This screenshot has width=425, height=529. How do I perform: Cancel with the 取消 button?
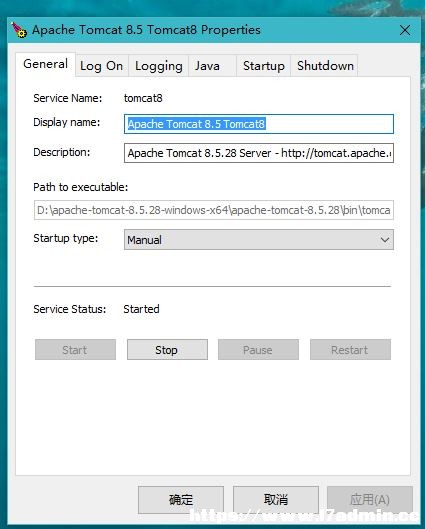click(x=276, y=500)
